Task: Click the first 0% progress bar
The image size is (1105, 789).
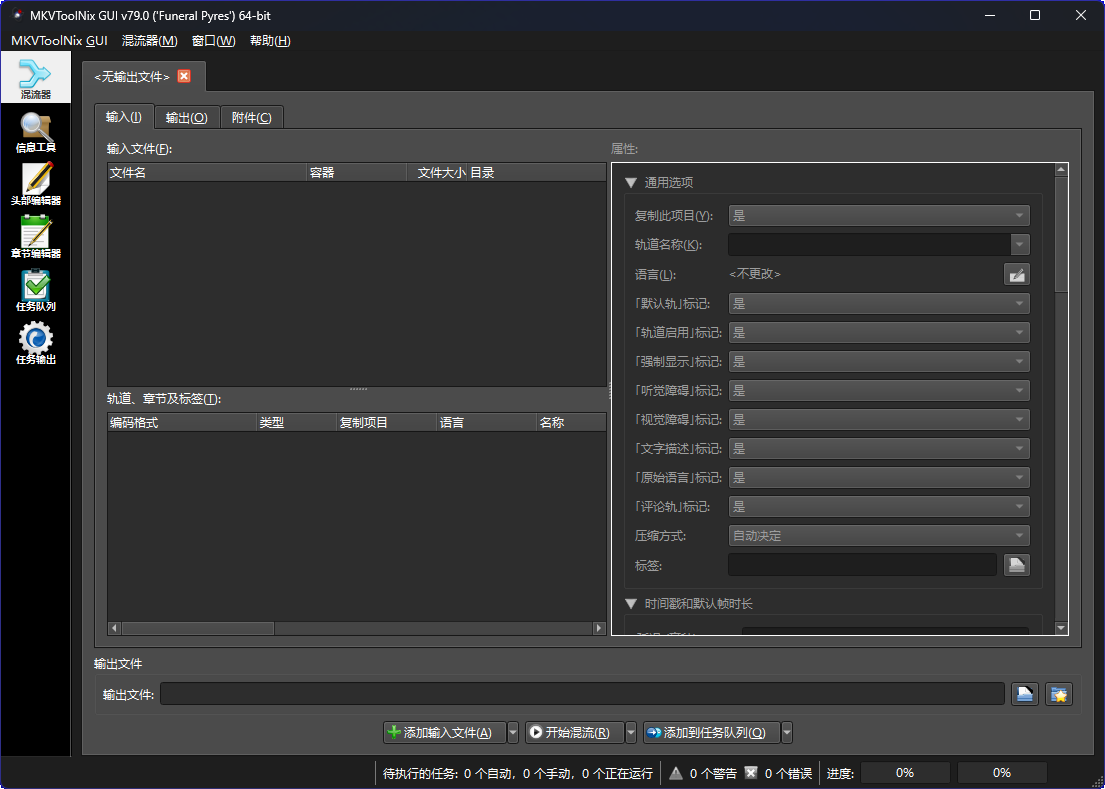Action: (x=905, y=773)
